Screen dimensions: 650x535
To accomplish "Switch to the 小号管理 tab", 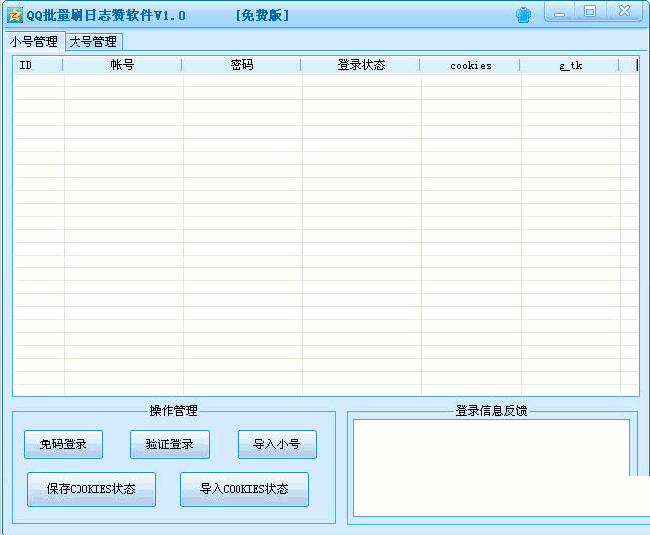I will pyautogui.click(x=34, y=42).
